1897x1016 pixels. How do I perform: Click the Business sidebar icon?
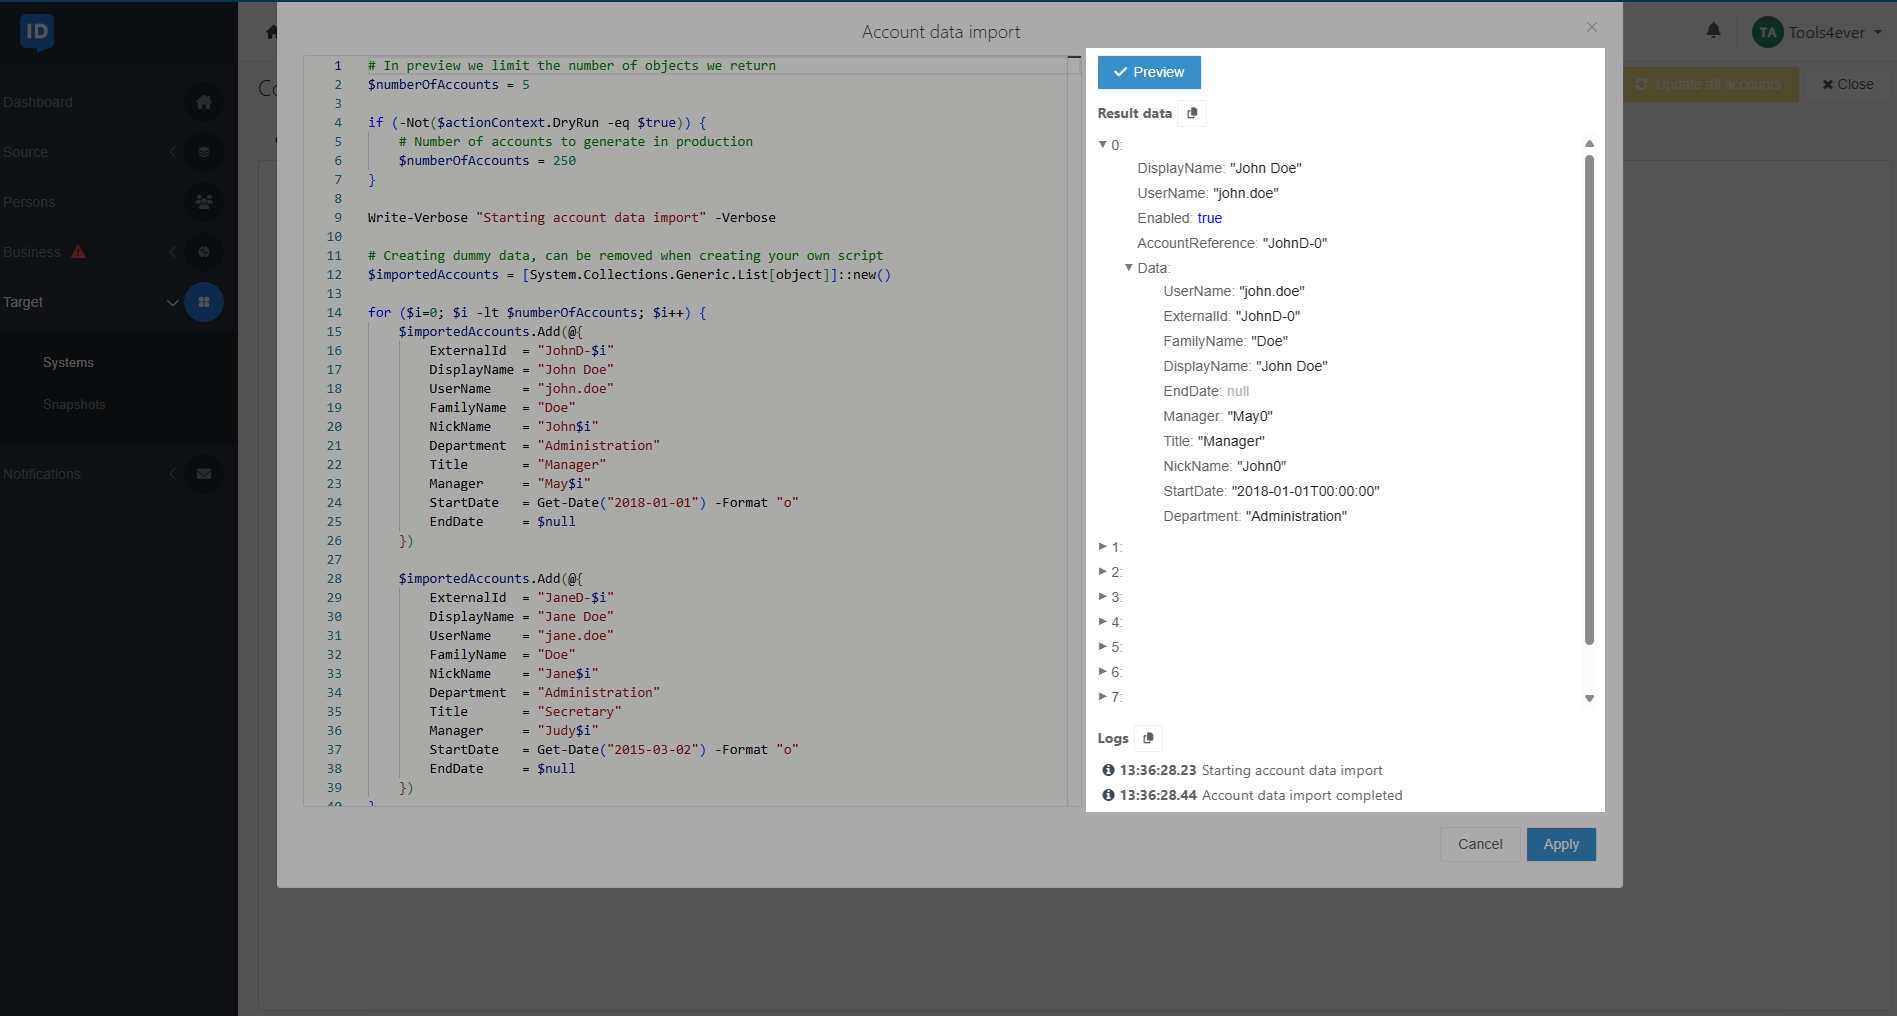click(x=204, y=252)
